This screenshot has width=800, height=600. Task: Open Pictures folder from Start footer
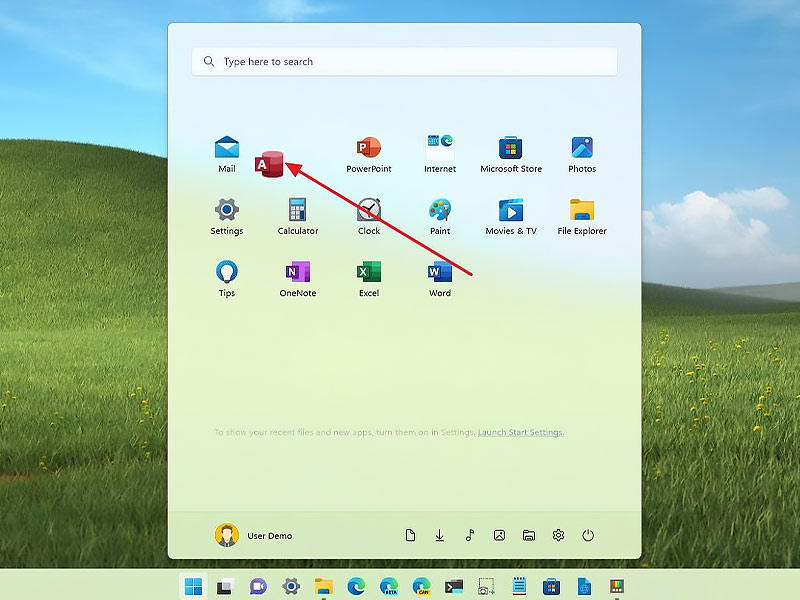[499, 535]
